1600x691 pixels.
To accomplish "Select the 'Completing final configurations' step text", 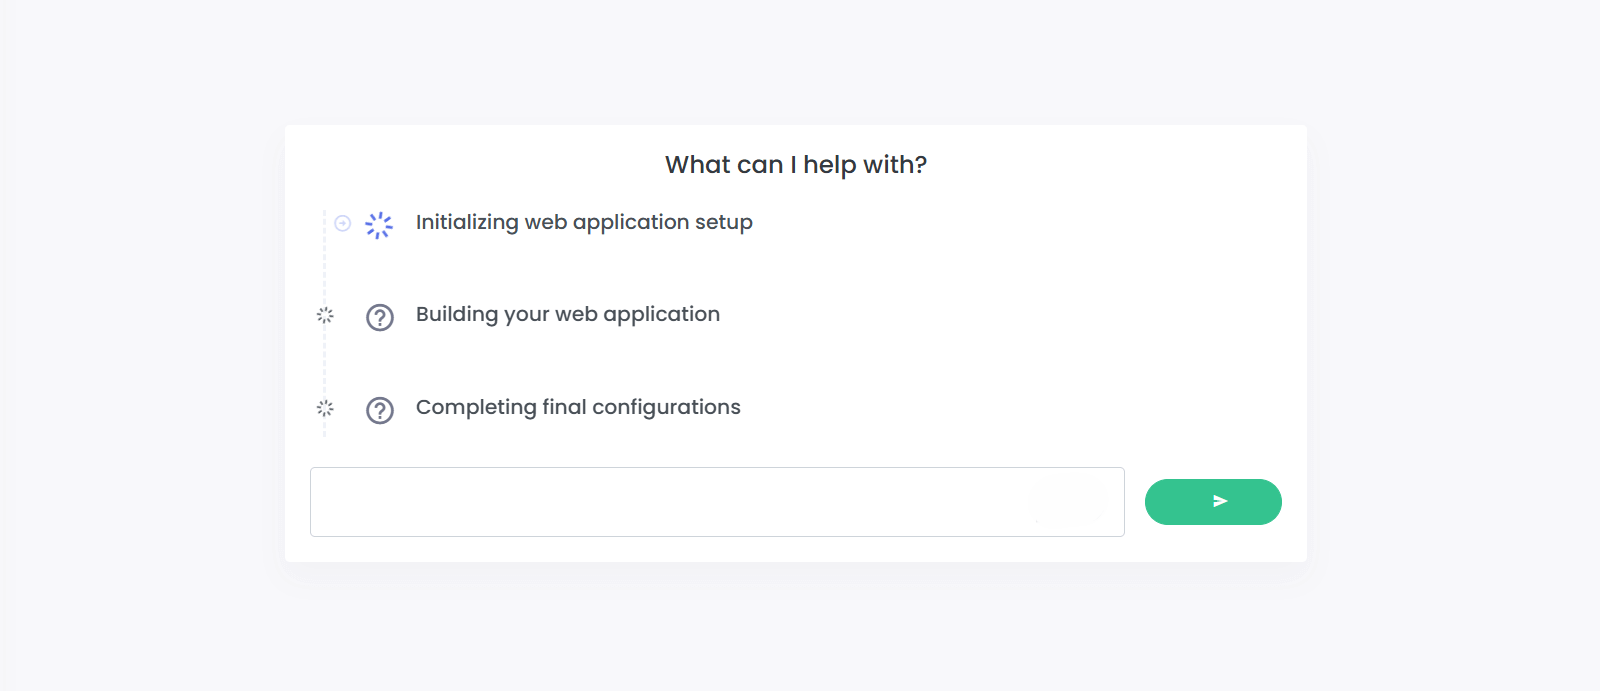I will click(x=578, y=407).
